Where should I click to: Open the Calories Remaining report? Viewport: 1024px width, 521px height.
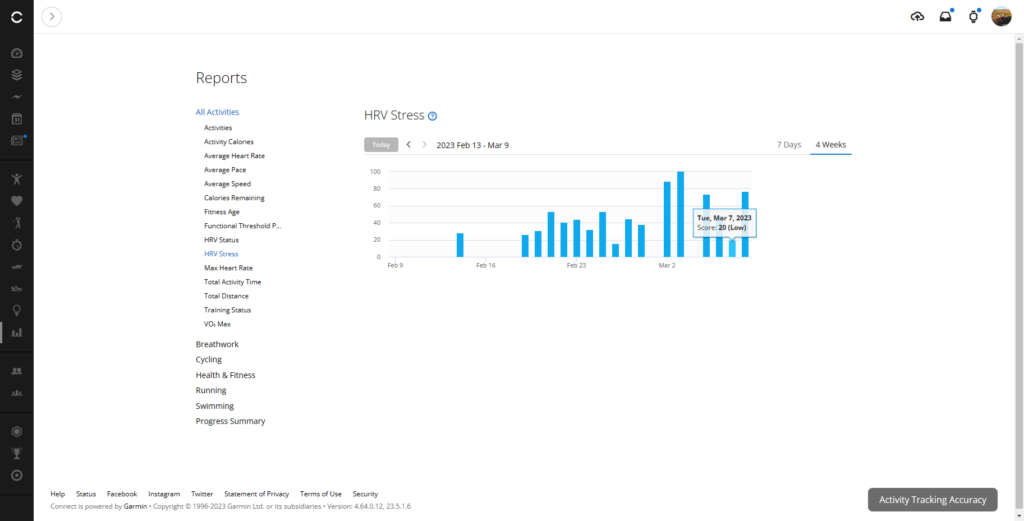click(234, 198)
